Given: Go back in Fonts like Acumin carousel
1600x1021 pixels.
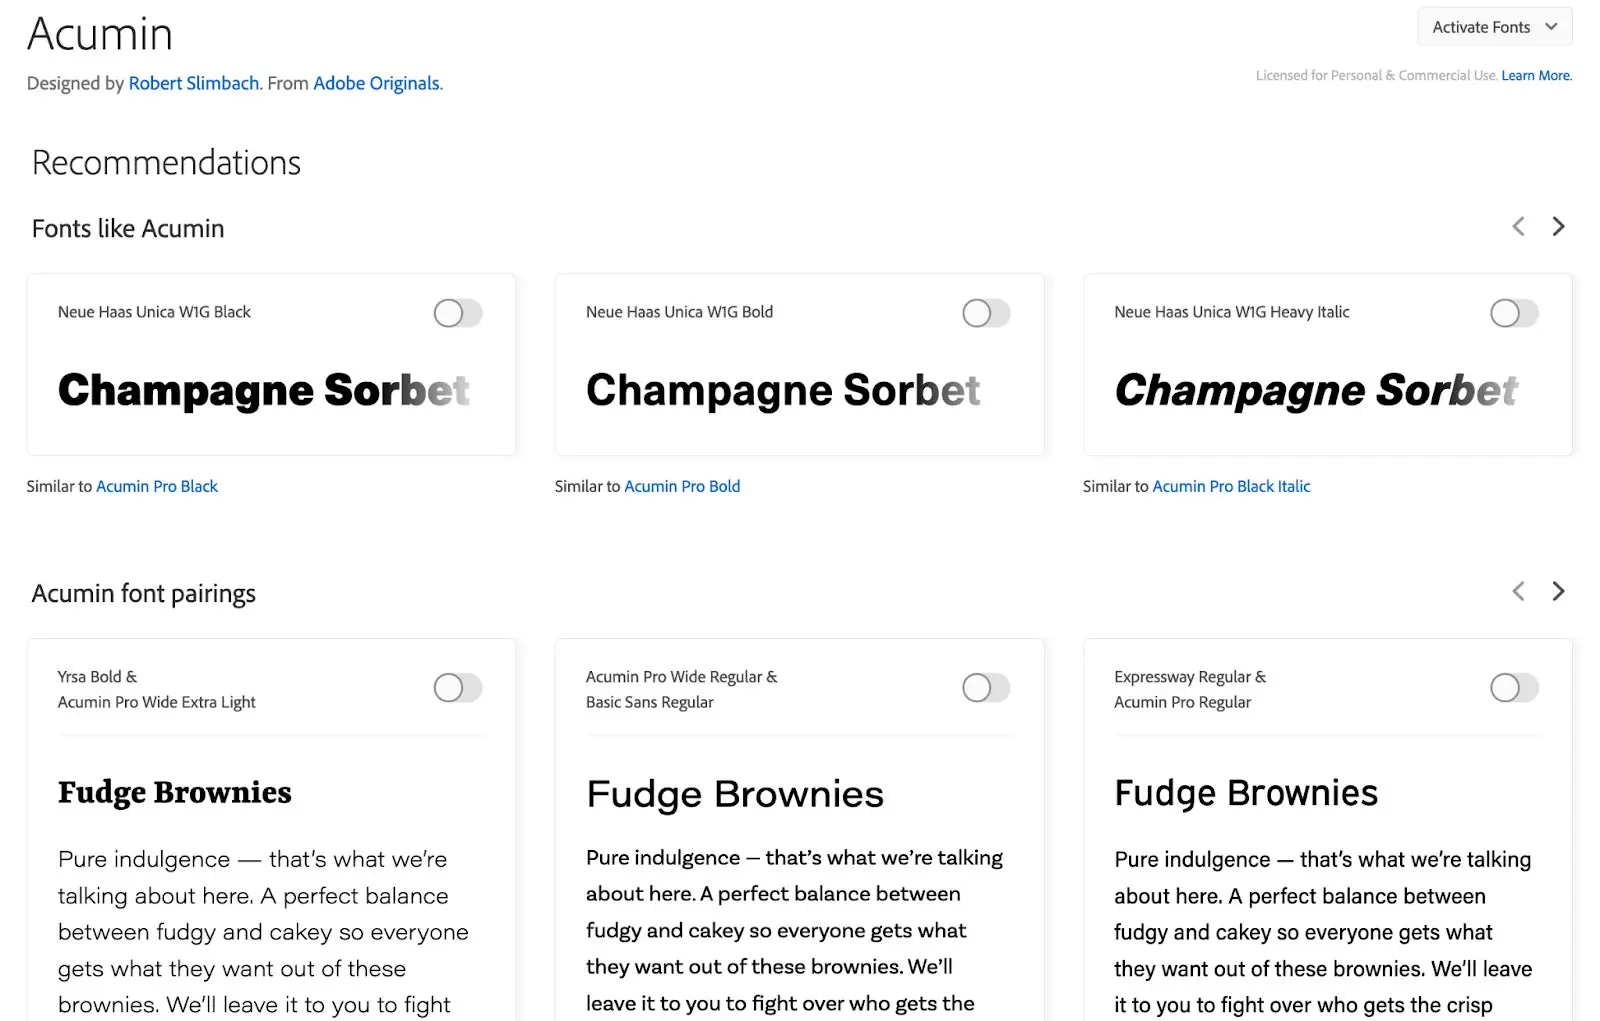Looking at the screenshot, I should (x=1518, y=227).
